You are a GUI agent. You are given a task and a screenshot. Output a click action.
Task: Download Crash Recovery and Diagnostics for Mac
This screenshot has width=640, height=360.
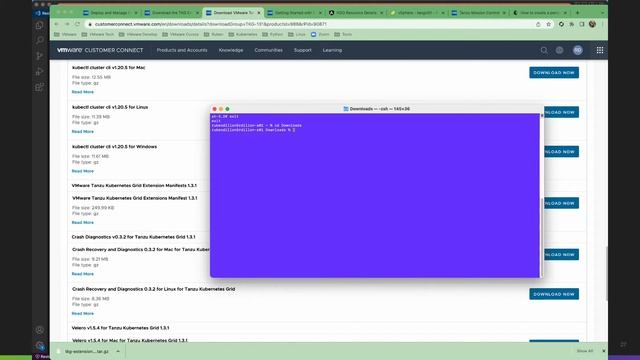[x=561, y=255]
